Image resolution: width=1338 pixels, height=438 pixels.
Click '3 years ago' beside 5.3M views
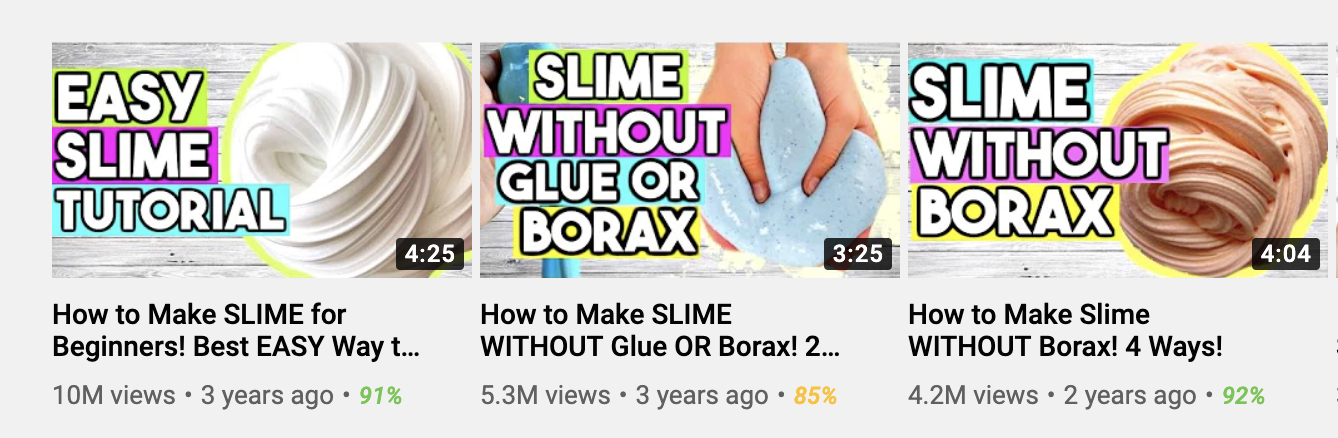pyautogui.click(x=702, y=396)
